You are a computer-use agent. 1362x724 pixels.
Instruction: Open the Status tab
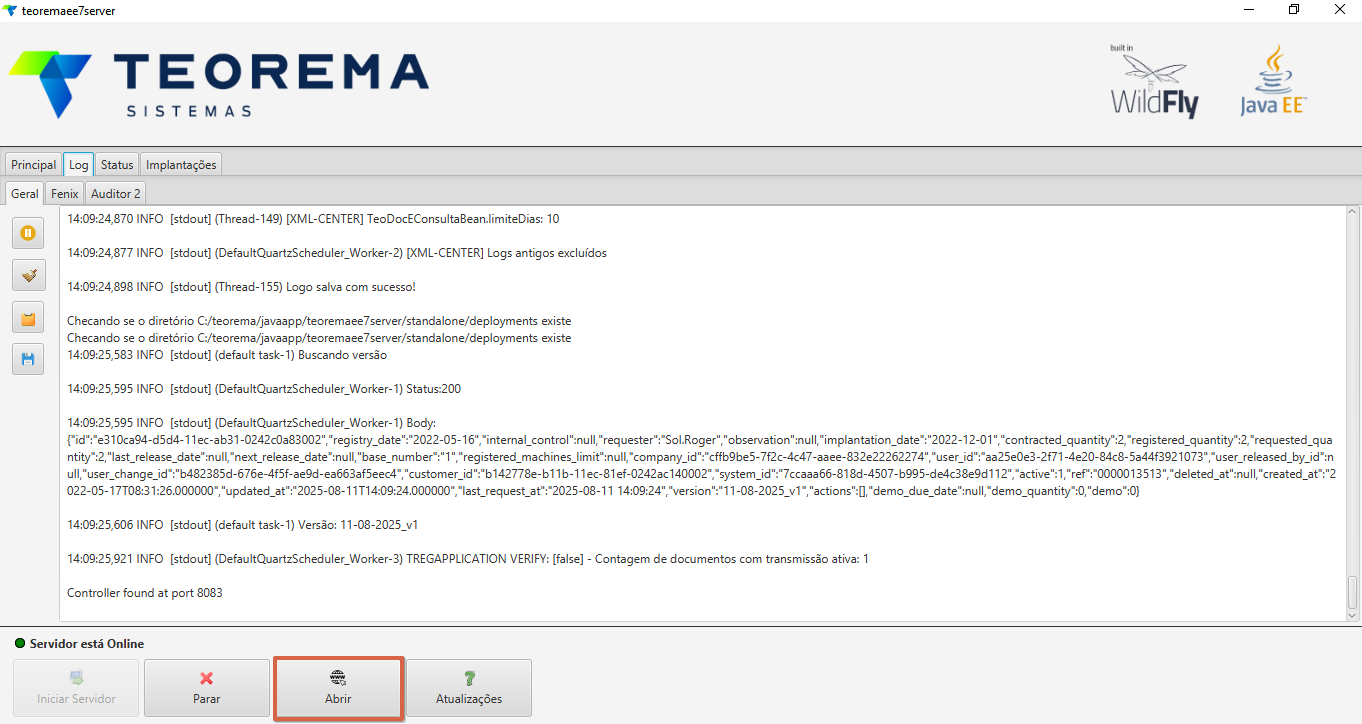point(117,164)
